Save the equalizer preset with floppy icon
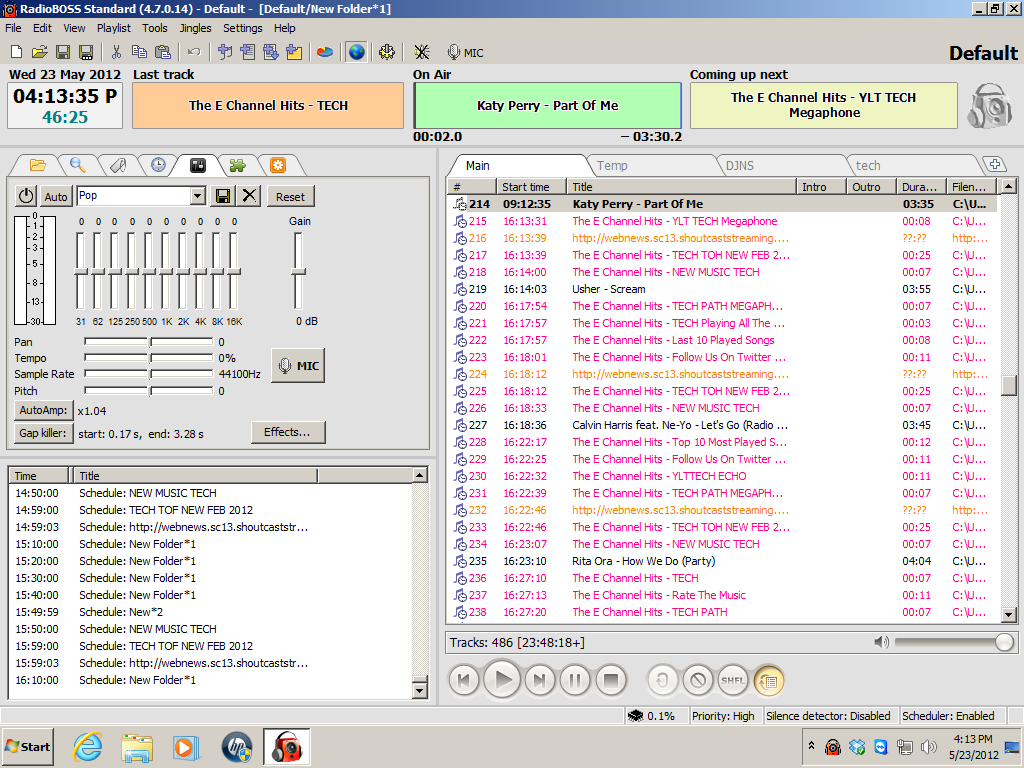 coord(222,196)
